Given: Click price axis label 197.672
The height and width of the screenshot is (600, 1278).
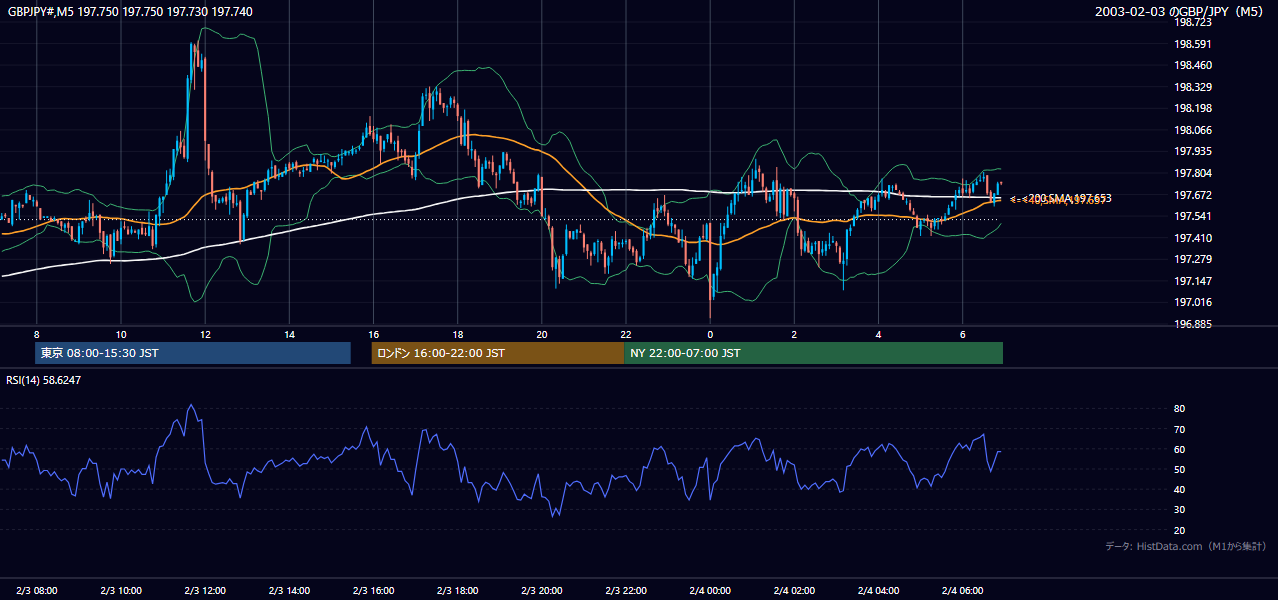Looking at the screenshot, I should click(x=1192, y=195).
